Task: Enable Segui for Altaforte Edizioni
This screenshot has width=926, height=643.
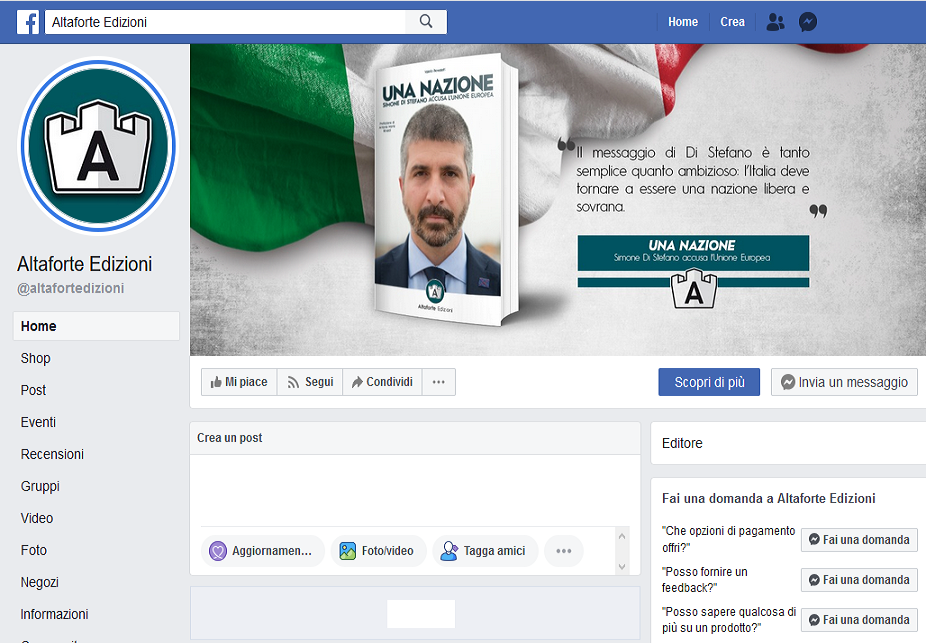Action: pyautogui.click(x=308, y=381)
